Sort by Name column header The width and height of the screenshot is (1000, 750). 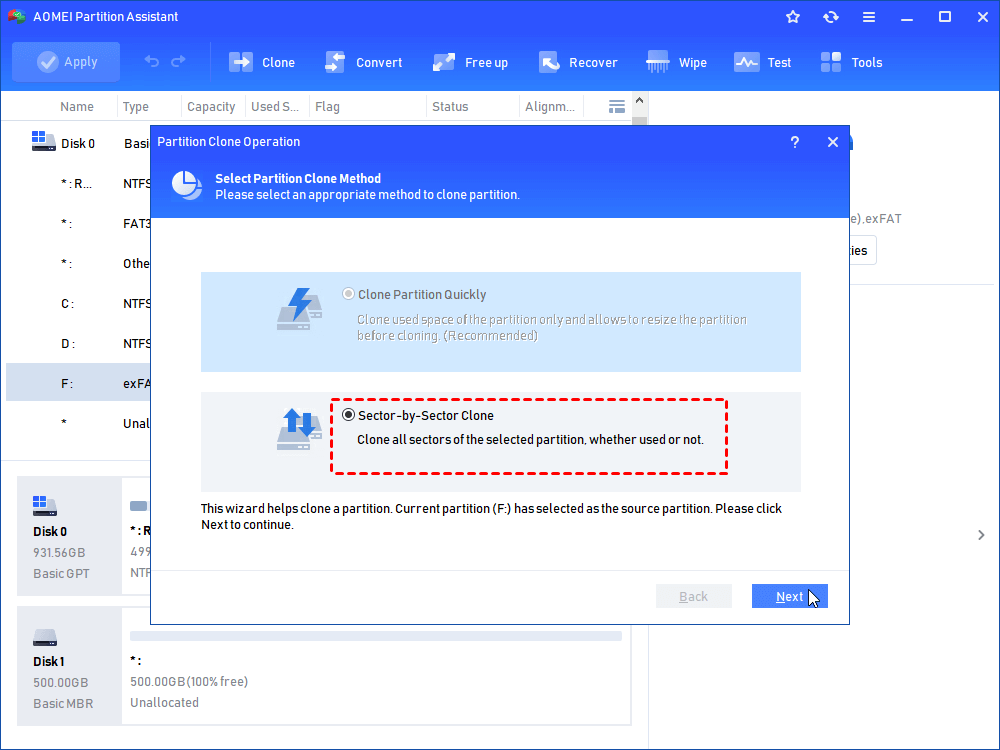[77, 107]
